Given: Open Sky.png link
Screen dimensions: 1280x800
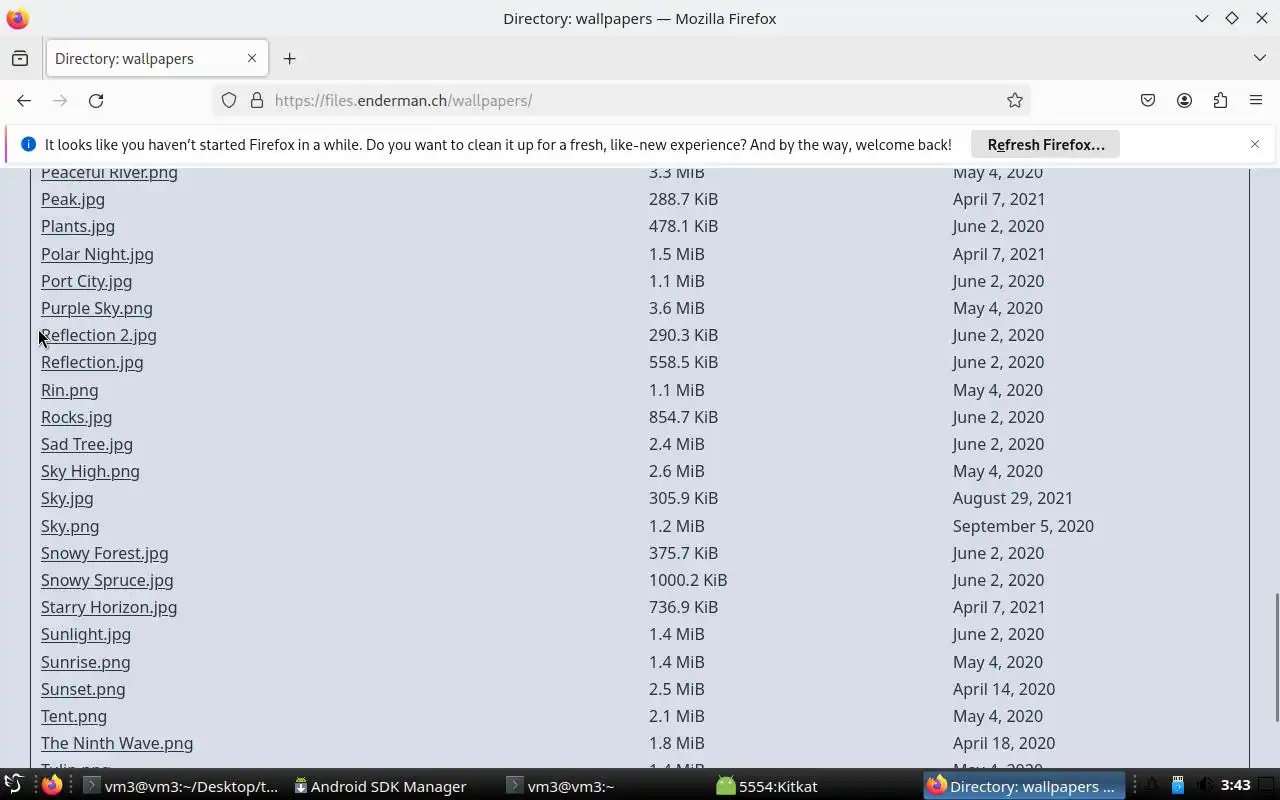Looking at the screenshot, I should pyautogui.click(x=70, y=526).
